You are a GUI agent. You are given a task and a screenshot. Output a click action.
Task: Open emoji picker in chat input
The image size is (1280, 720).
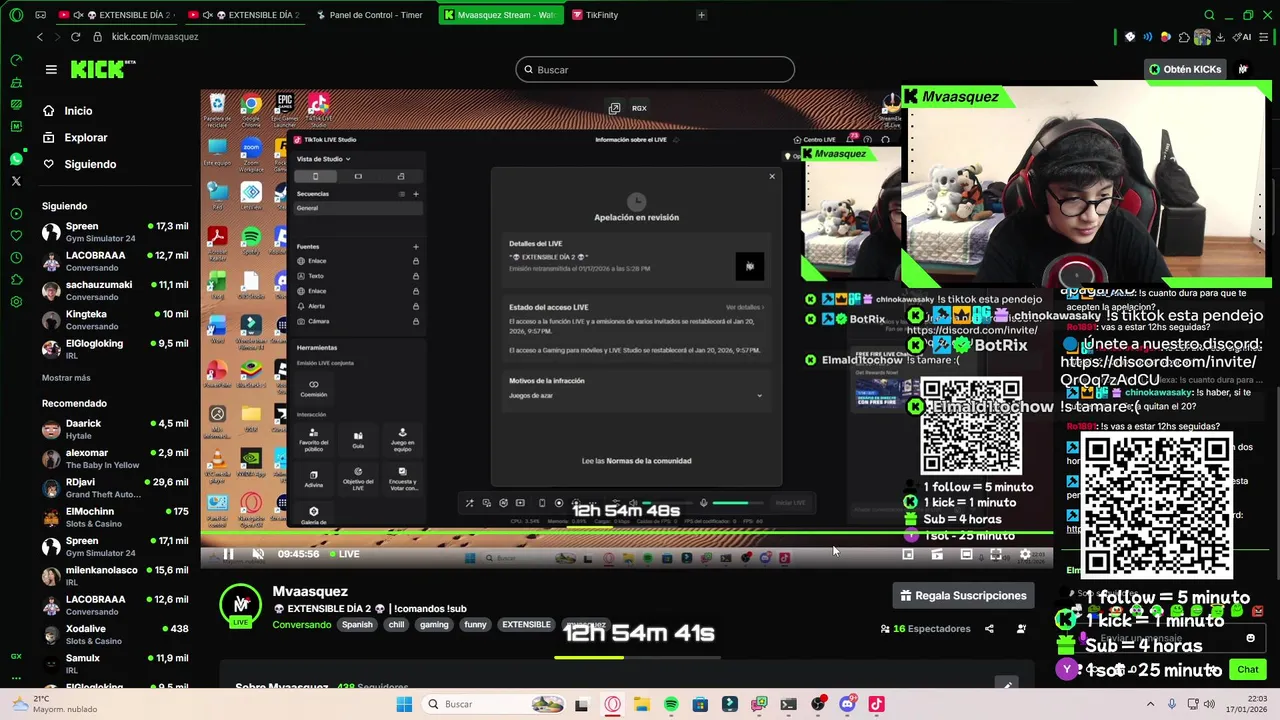[x=1250, y=638]
